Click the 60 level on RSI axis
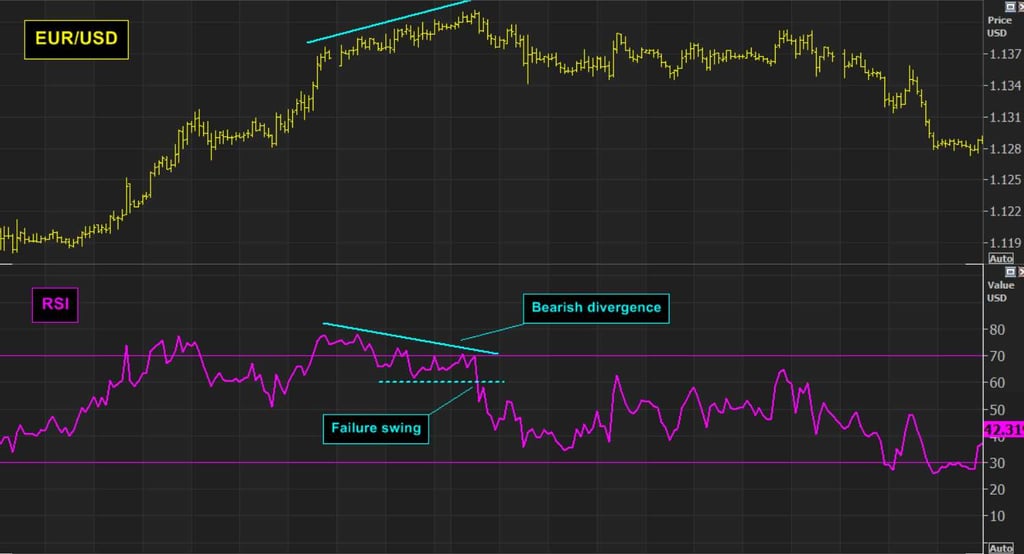The image size is (1024, 554). click(997, 383)
